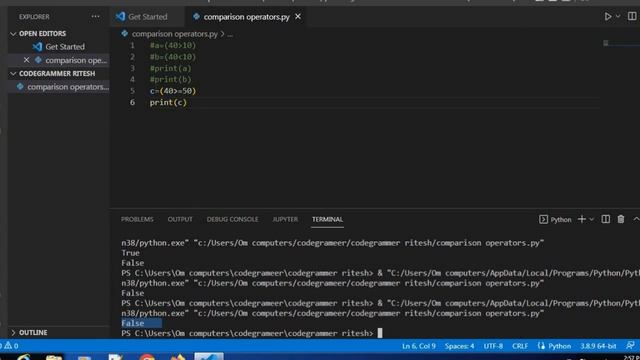Open Internet Explorer from the taskbar

point(24,357)
